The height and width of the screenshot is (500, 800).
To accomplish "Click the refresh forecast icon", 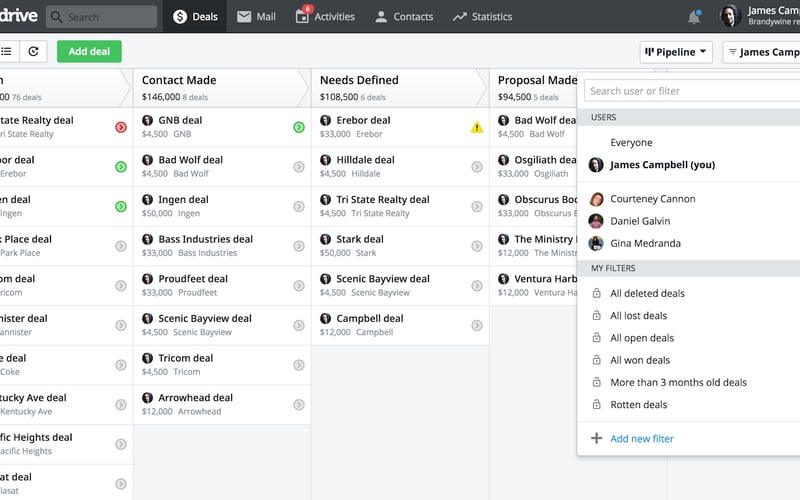I will coord(34,52).
